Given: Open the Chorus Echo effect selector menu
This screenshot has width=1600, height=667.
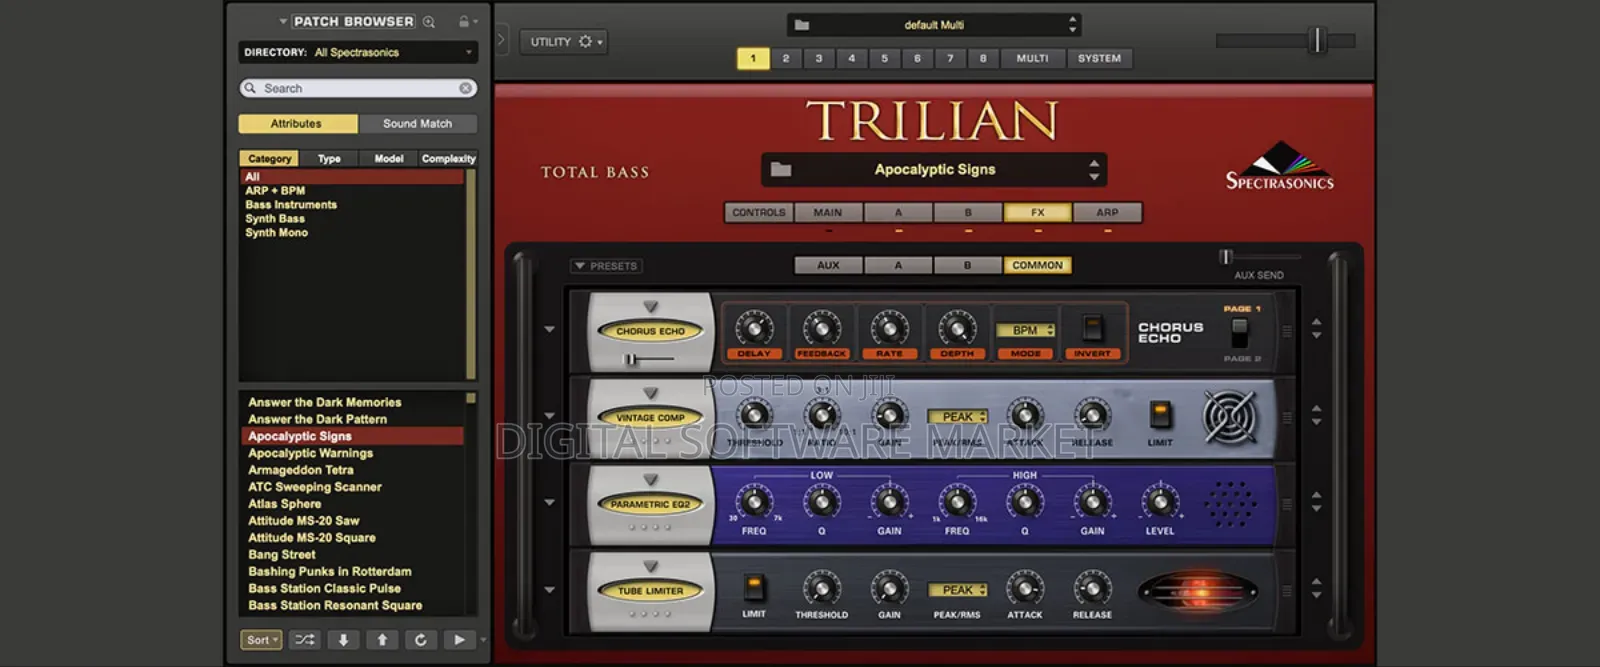Looking at the screenshot, I should click(651, 307).
